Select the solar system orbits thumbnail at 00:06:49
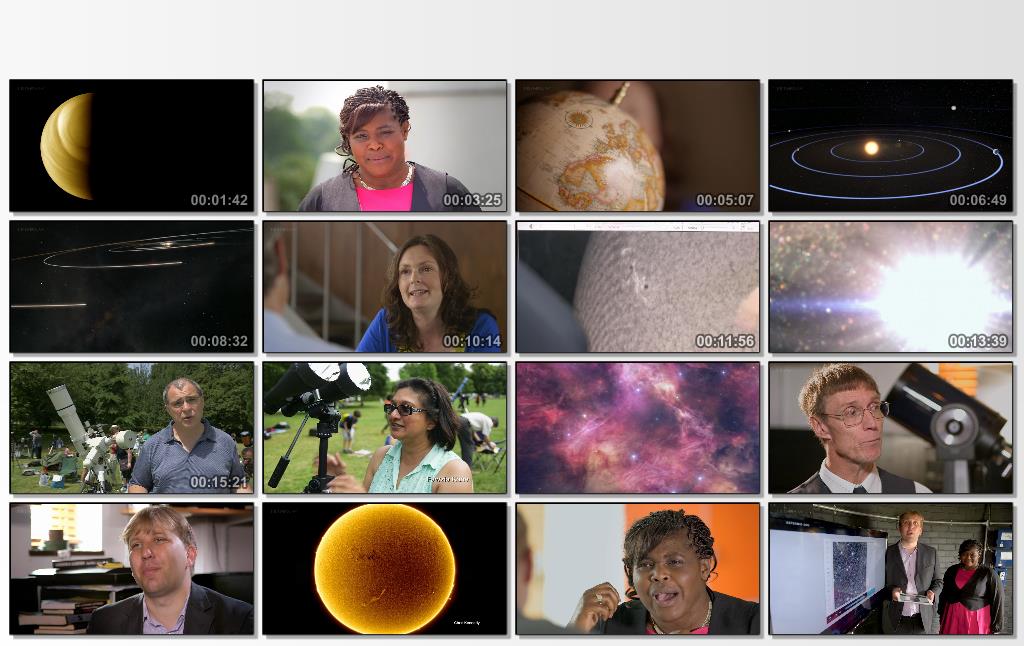1024x646 pixels. pyautogui.click(x=891, y=146)
